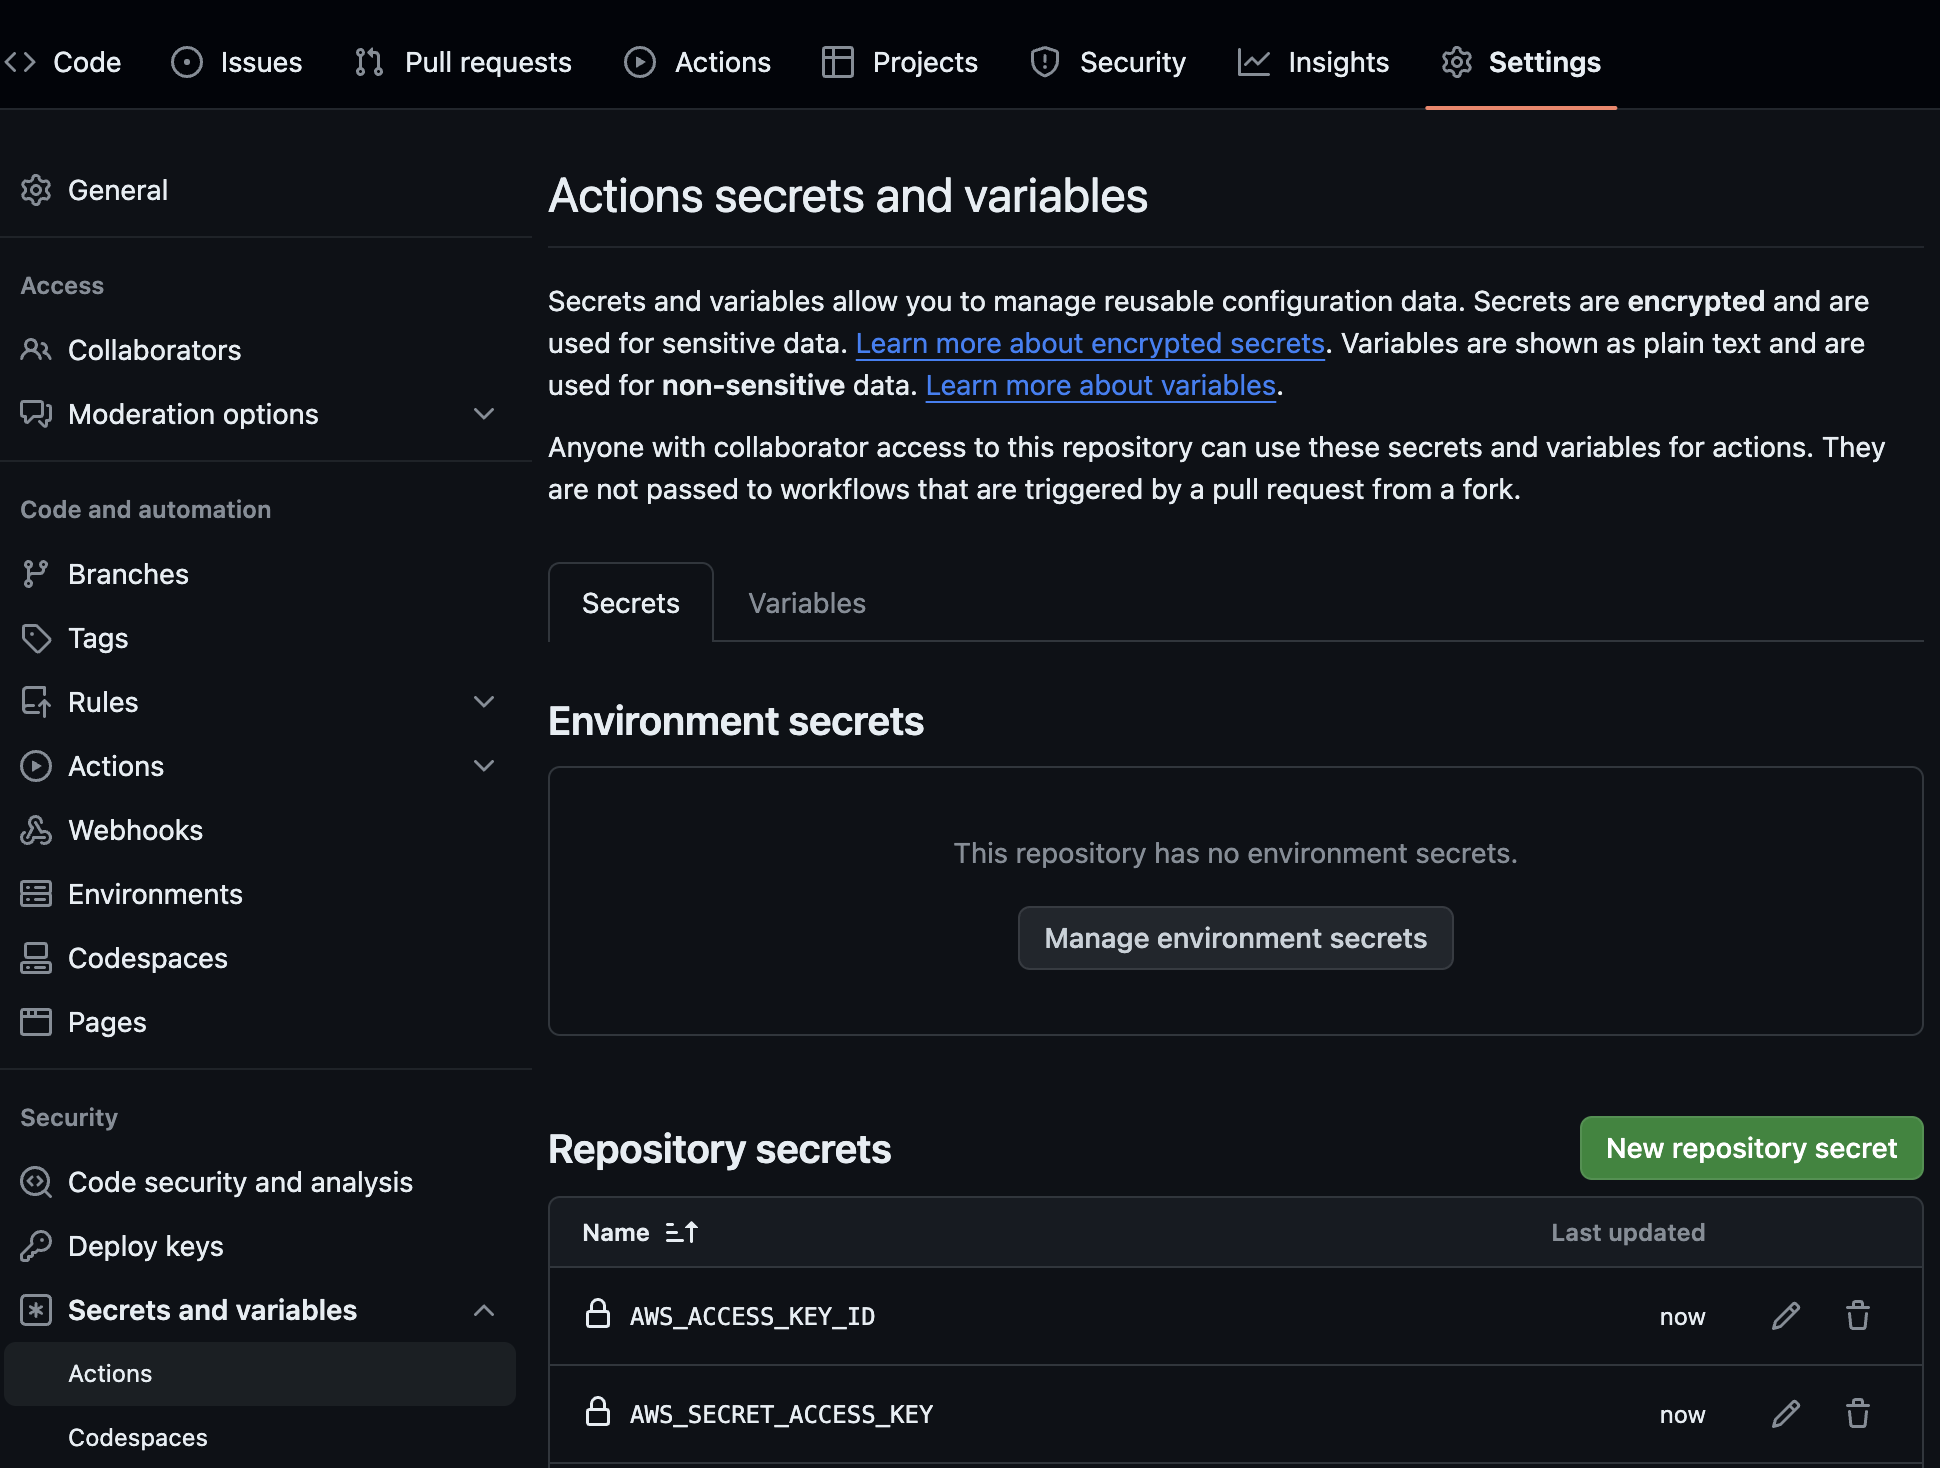
Task: Click the AWS_SECRET_ACCESS_KEY secret name
Action: [x=781, y=1414]
